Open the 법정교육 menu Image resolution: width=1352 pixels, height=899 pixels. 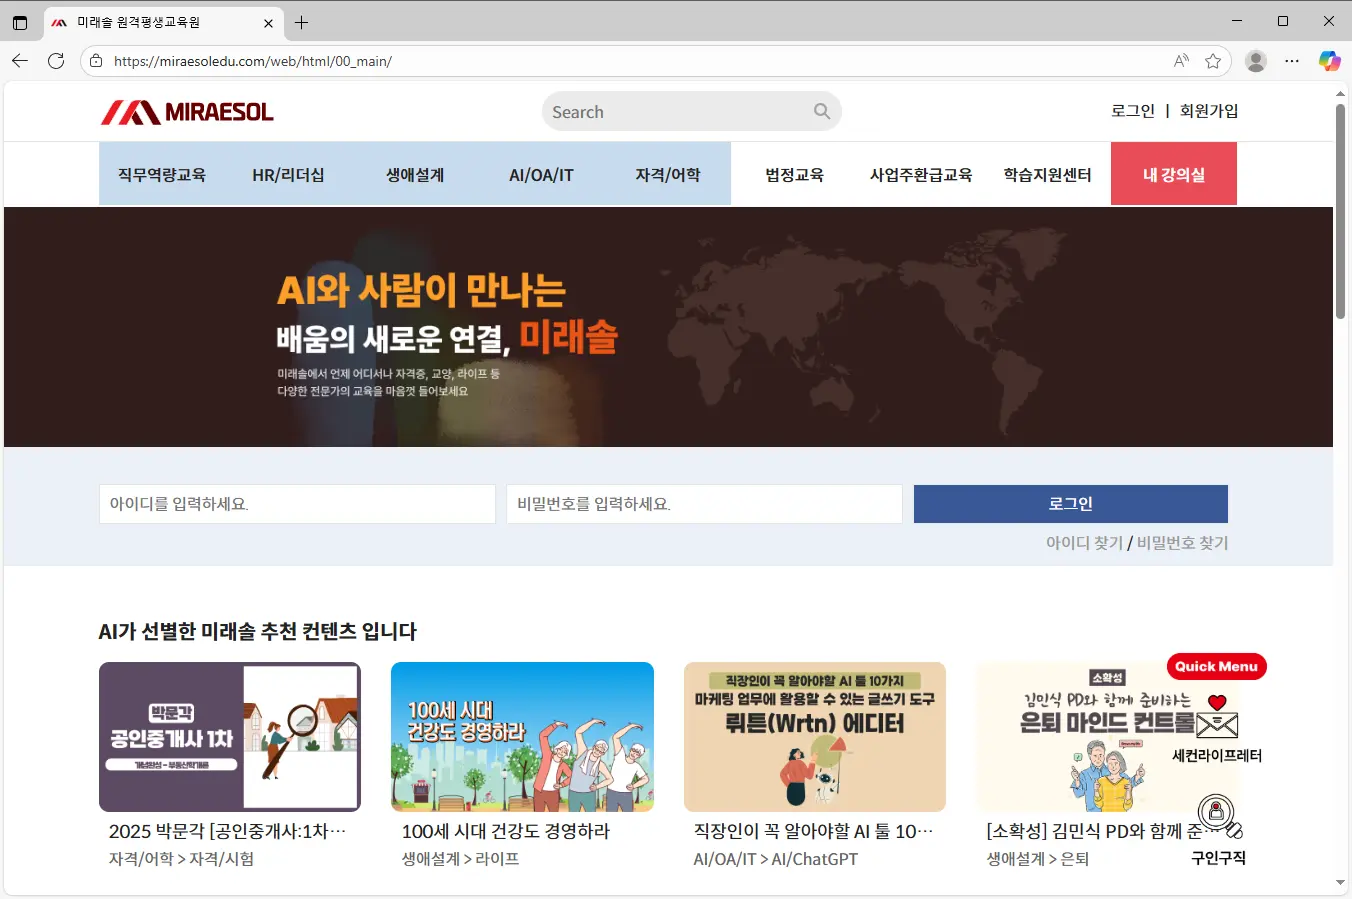[794, 174]
